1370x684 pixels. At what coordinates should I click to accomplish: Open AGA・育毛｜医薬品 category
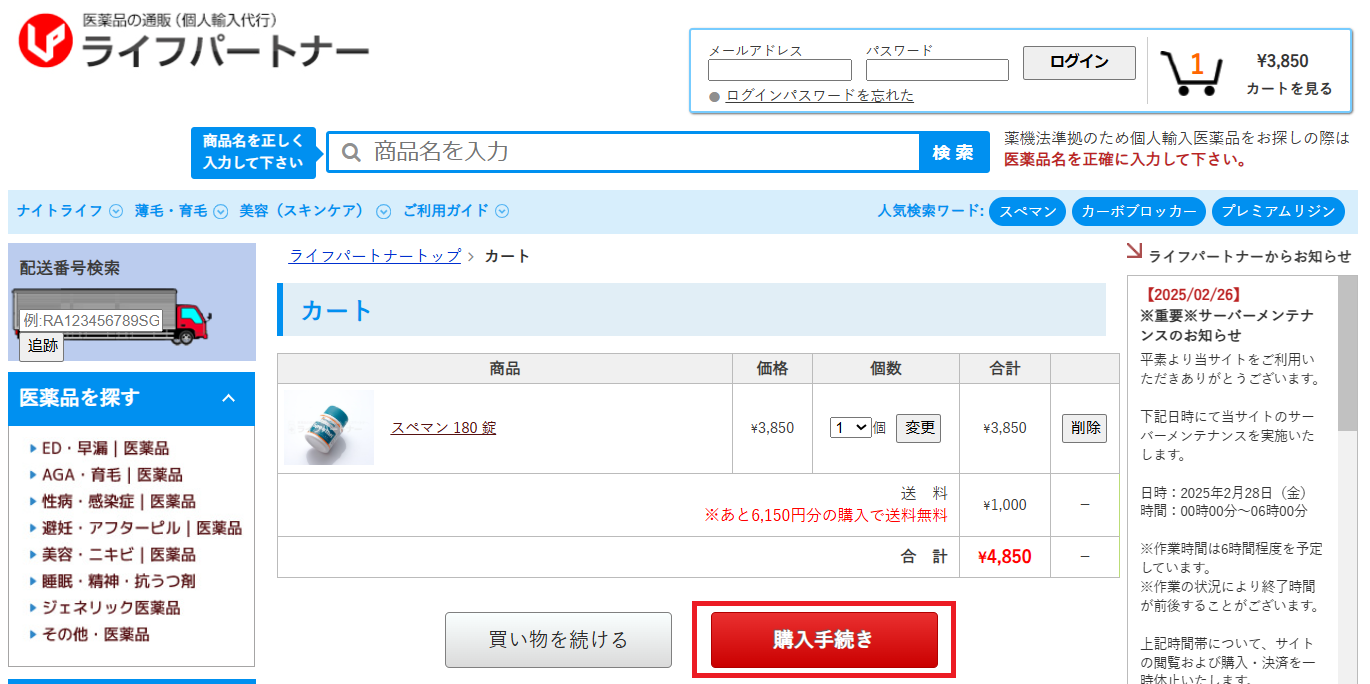pos(112,475)
